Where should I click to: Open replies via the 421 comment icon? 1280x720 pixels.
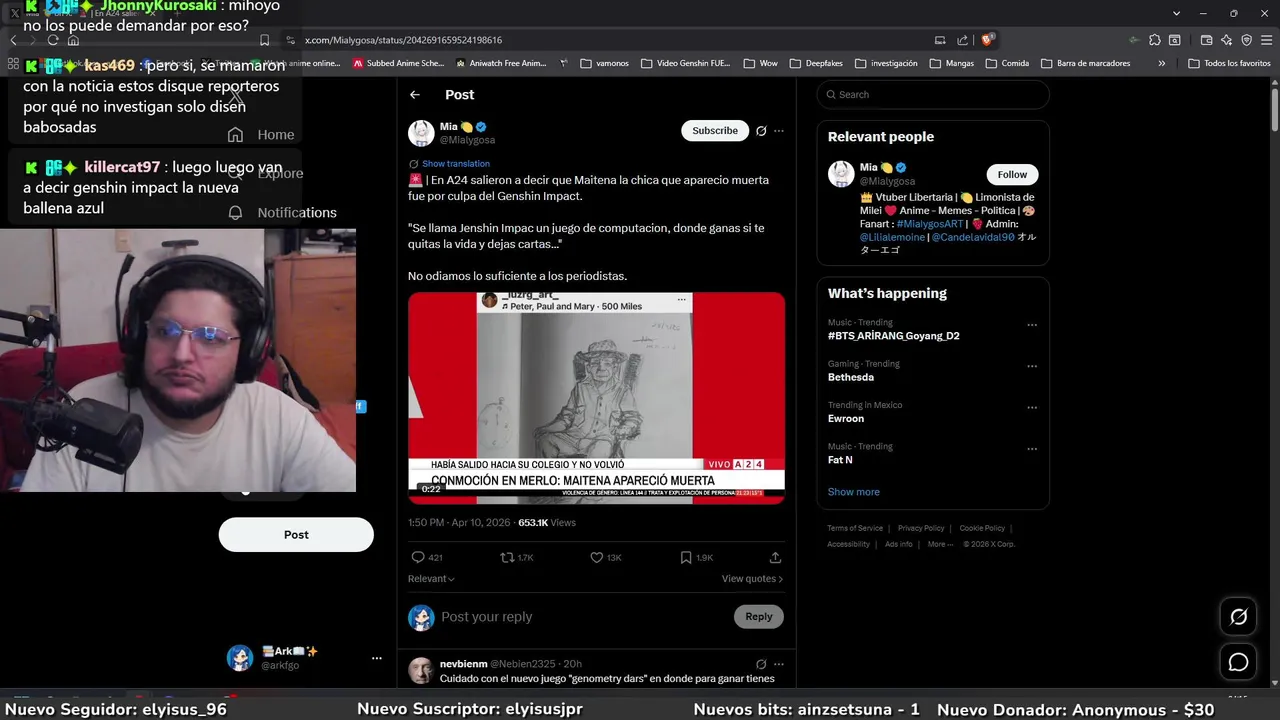point(418,558)
